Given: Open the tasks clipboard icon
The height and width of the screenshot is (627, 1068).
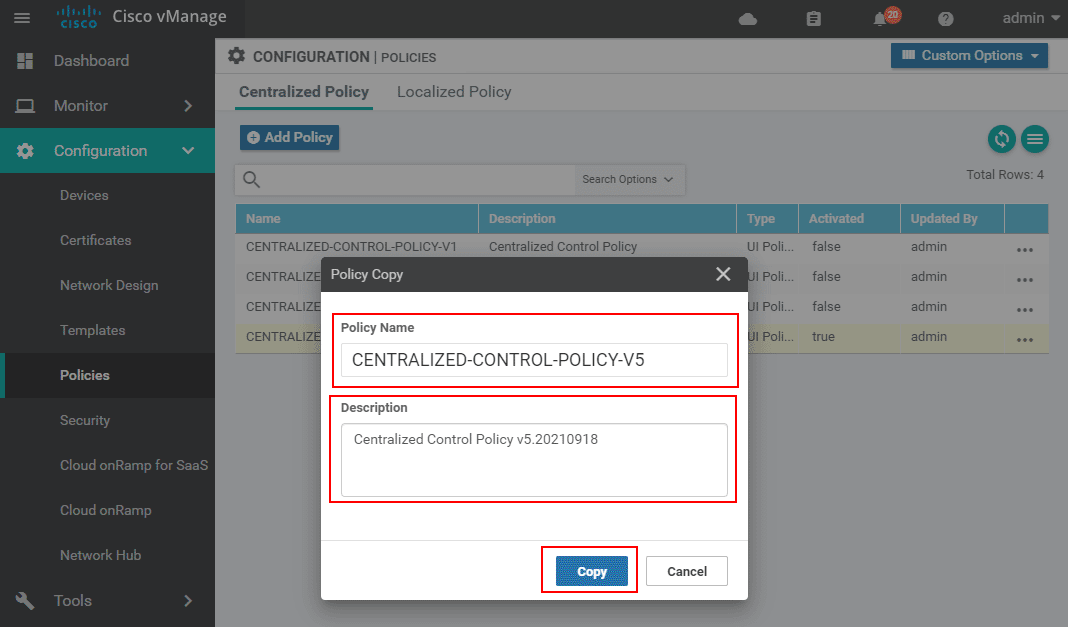Looking at the screenshot, I should click(814, 19).
